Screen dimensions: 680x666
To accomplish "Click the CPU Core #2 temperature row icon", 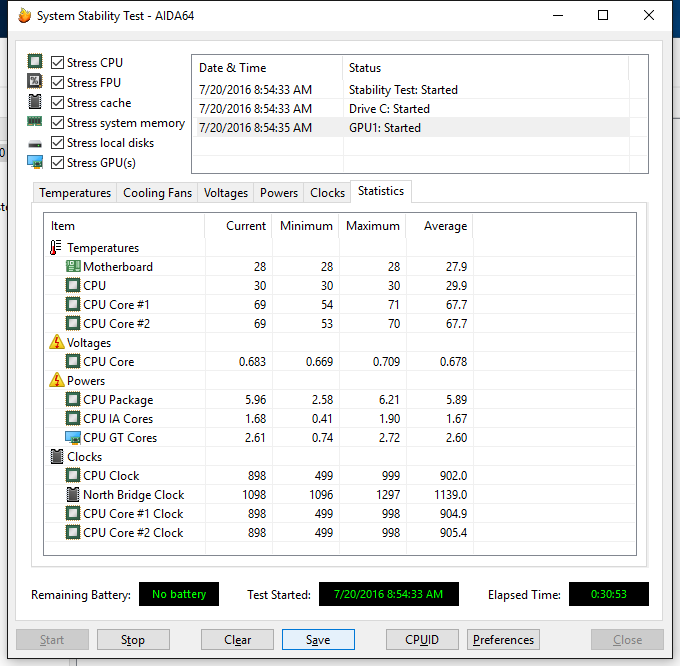I will pos(73,323).
